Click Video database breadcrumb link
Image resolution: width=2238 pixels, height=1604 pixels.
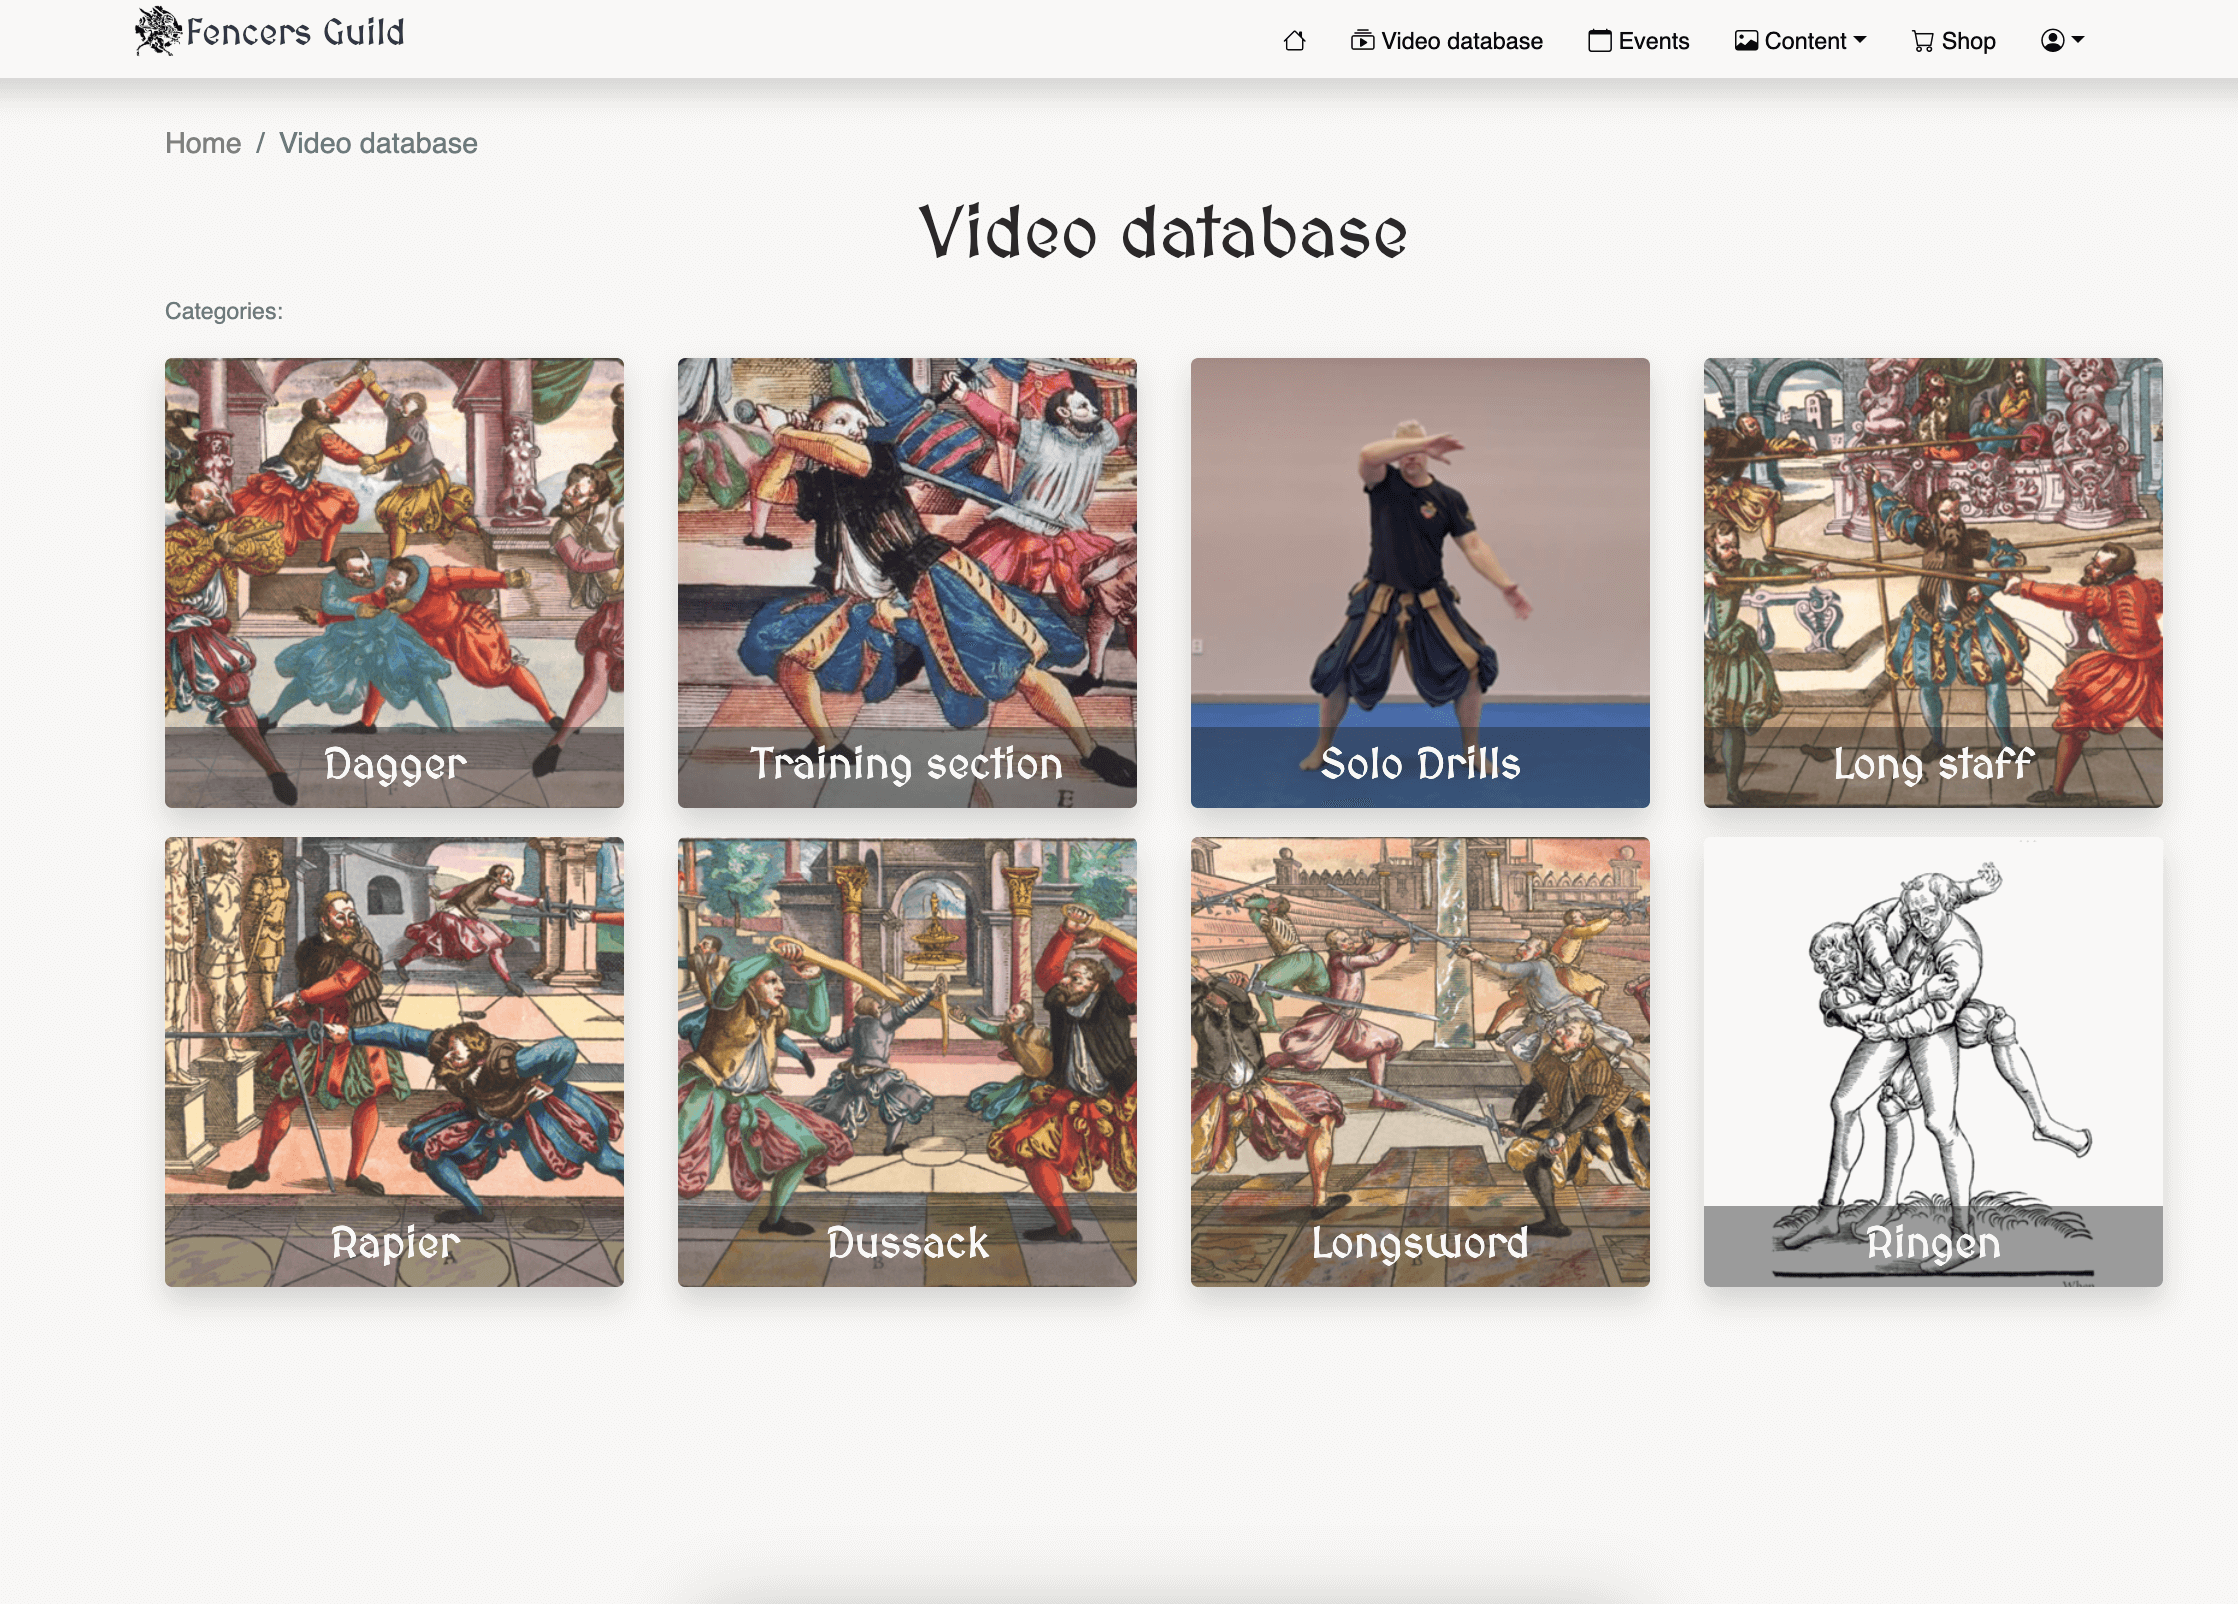pyautogui.click(x=378, y=143)
